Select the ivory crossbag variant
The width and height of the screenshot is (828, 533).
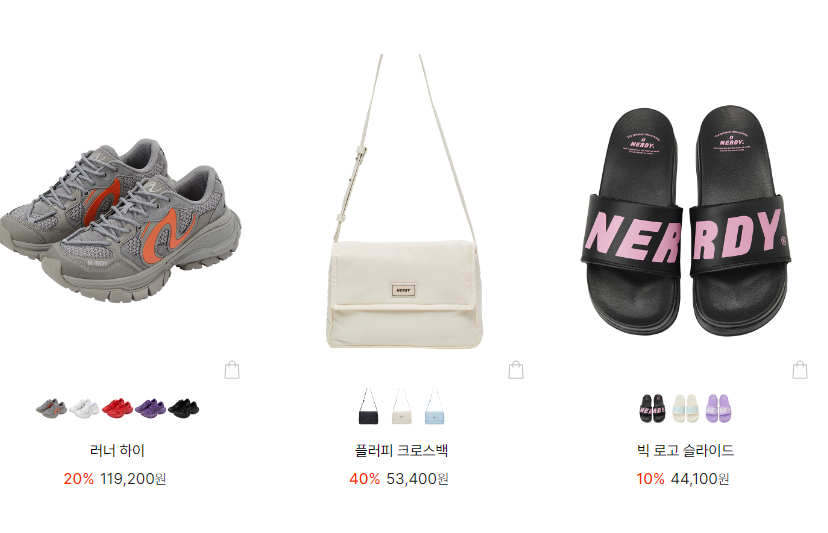[401, 406]
